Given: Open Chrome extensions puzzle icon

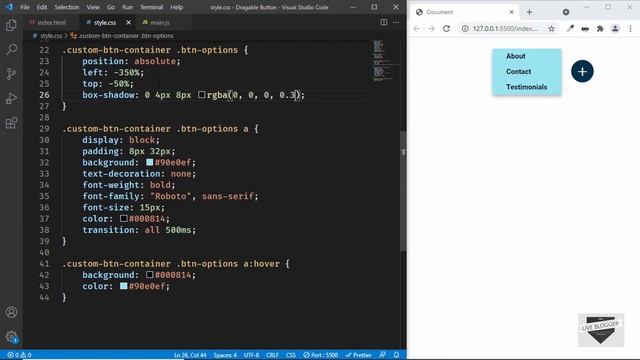Looking at the screenshot, I should (x=600, y=29).
